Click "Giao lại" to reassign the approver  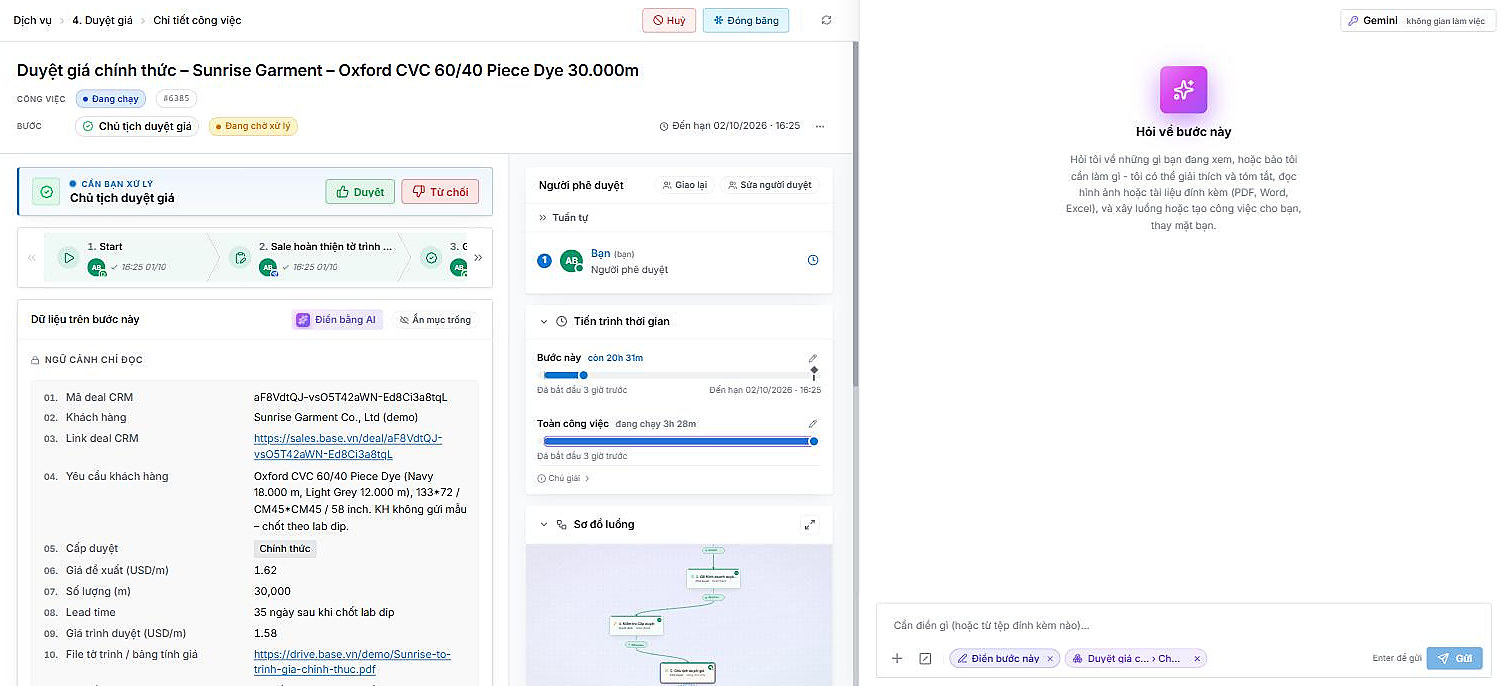coord(685,185)
